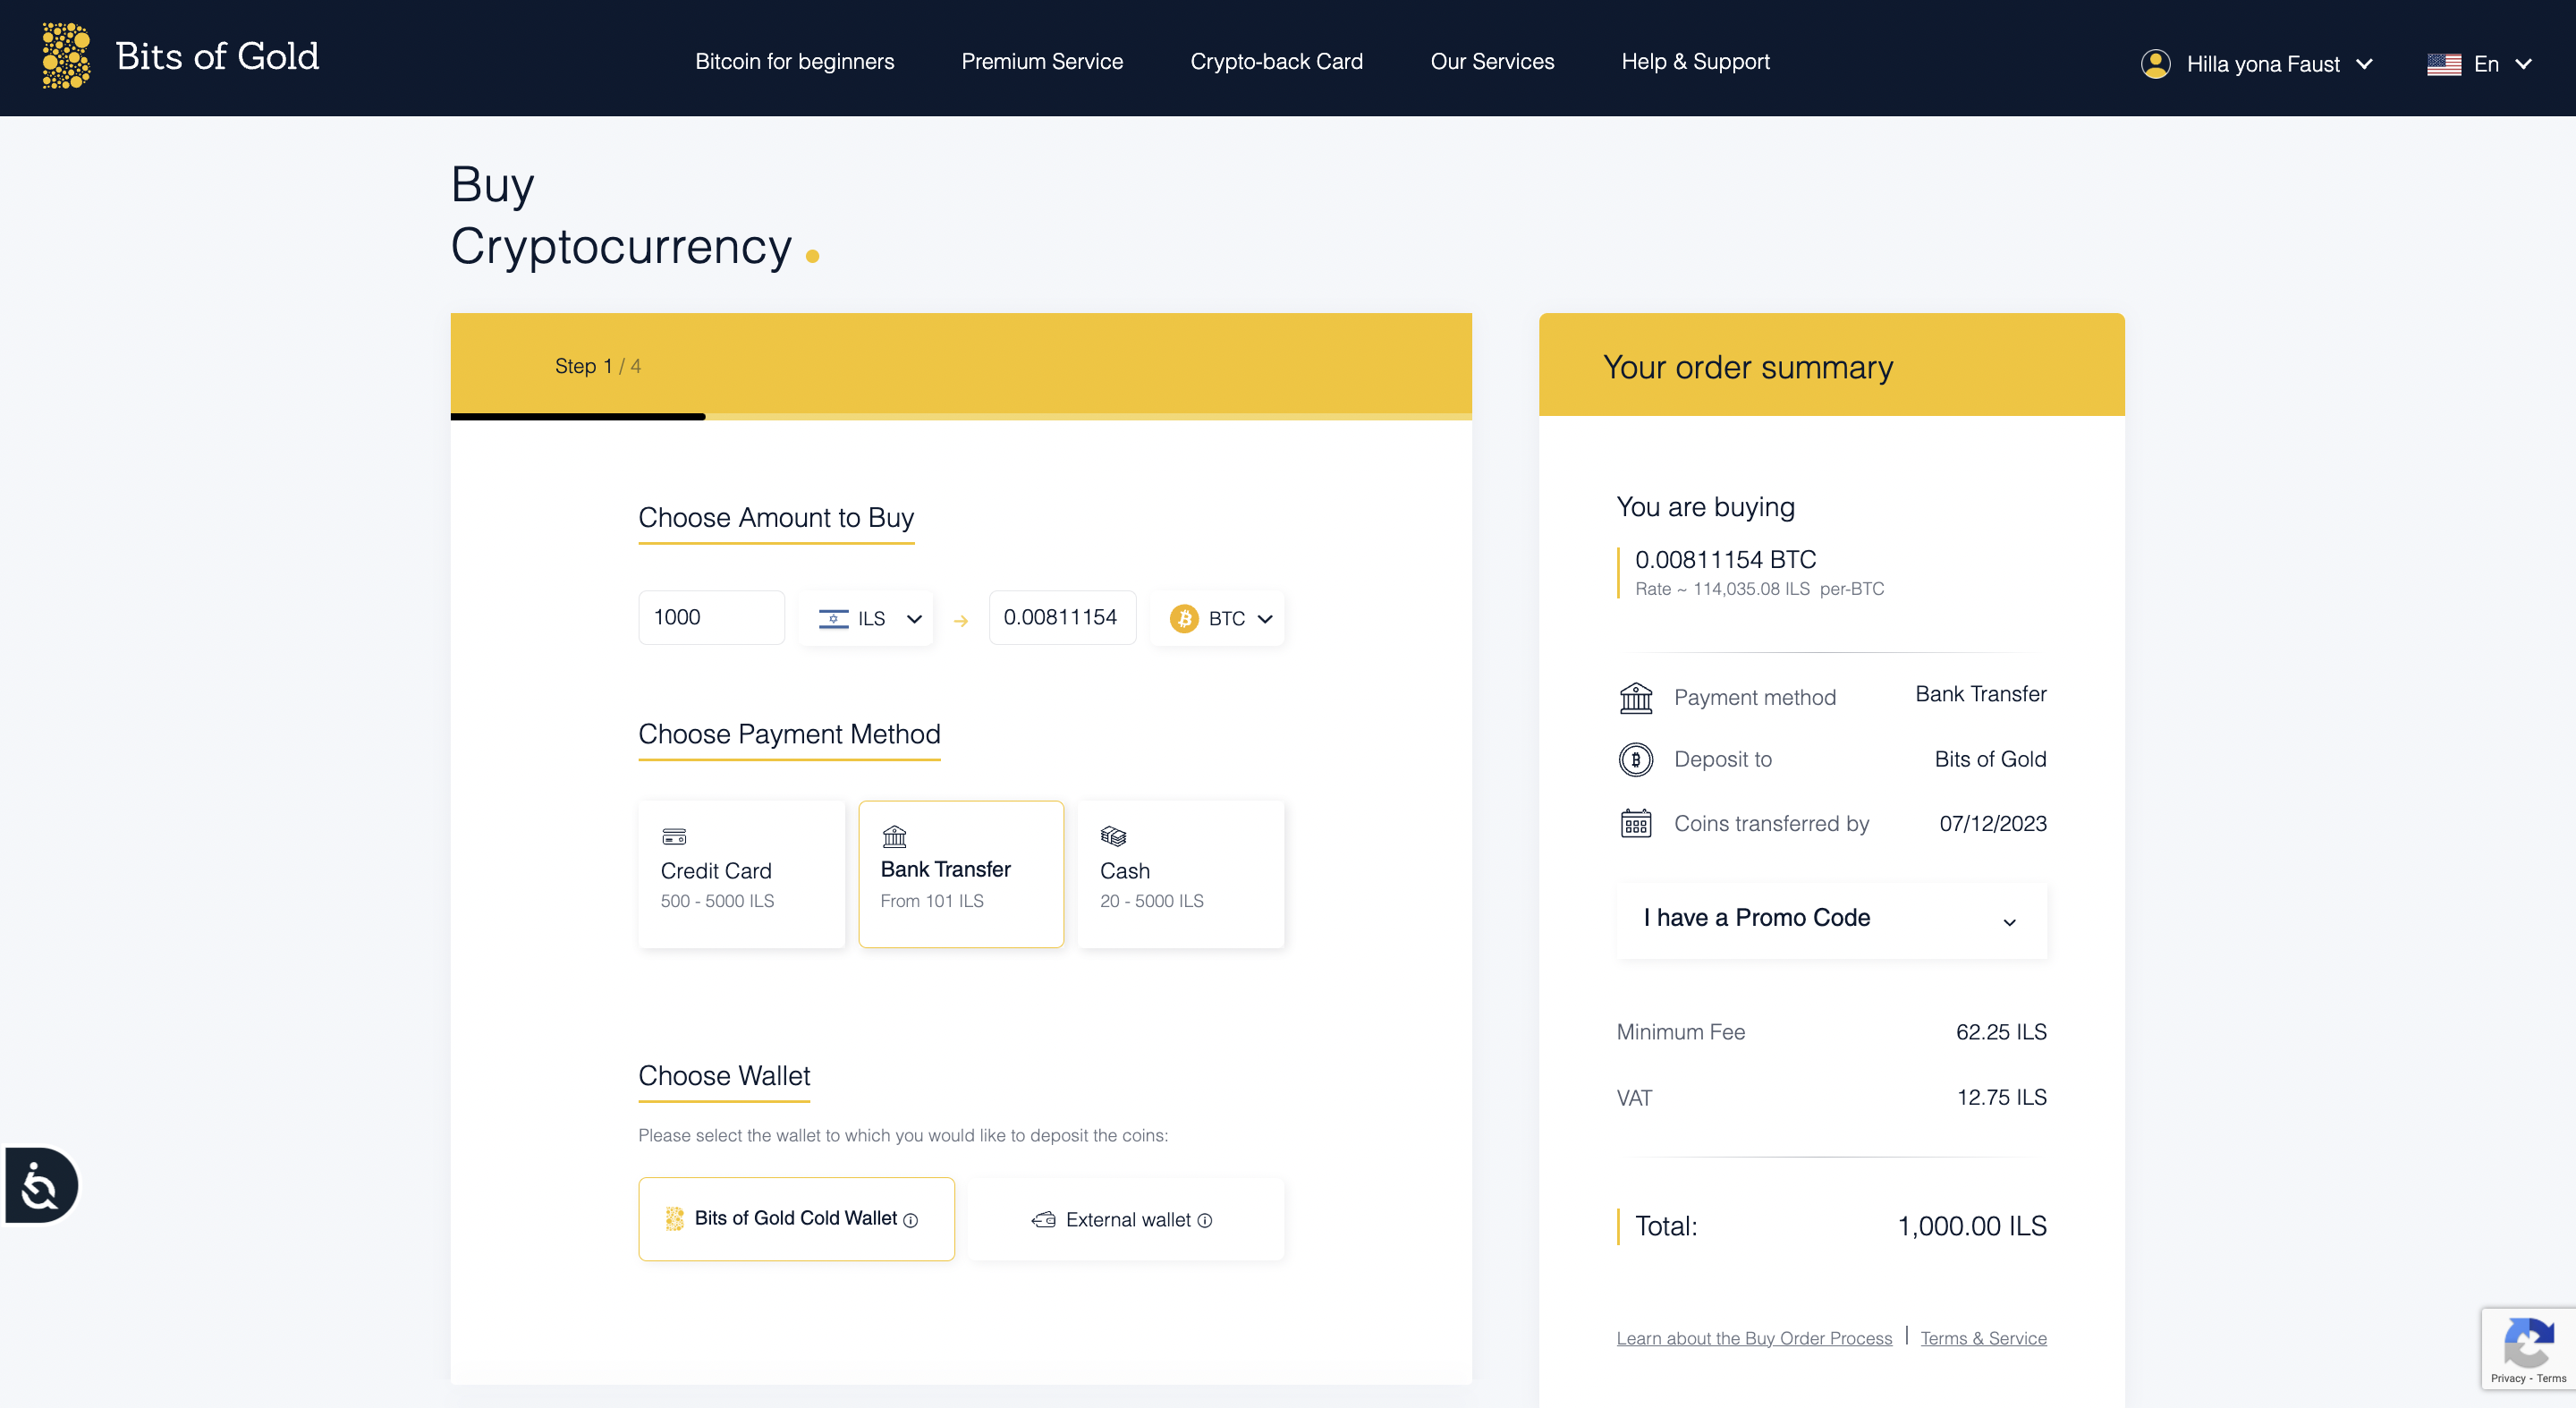
Task: Click the Help & Support menu item
Action: (1695, 61)
